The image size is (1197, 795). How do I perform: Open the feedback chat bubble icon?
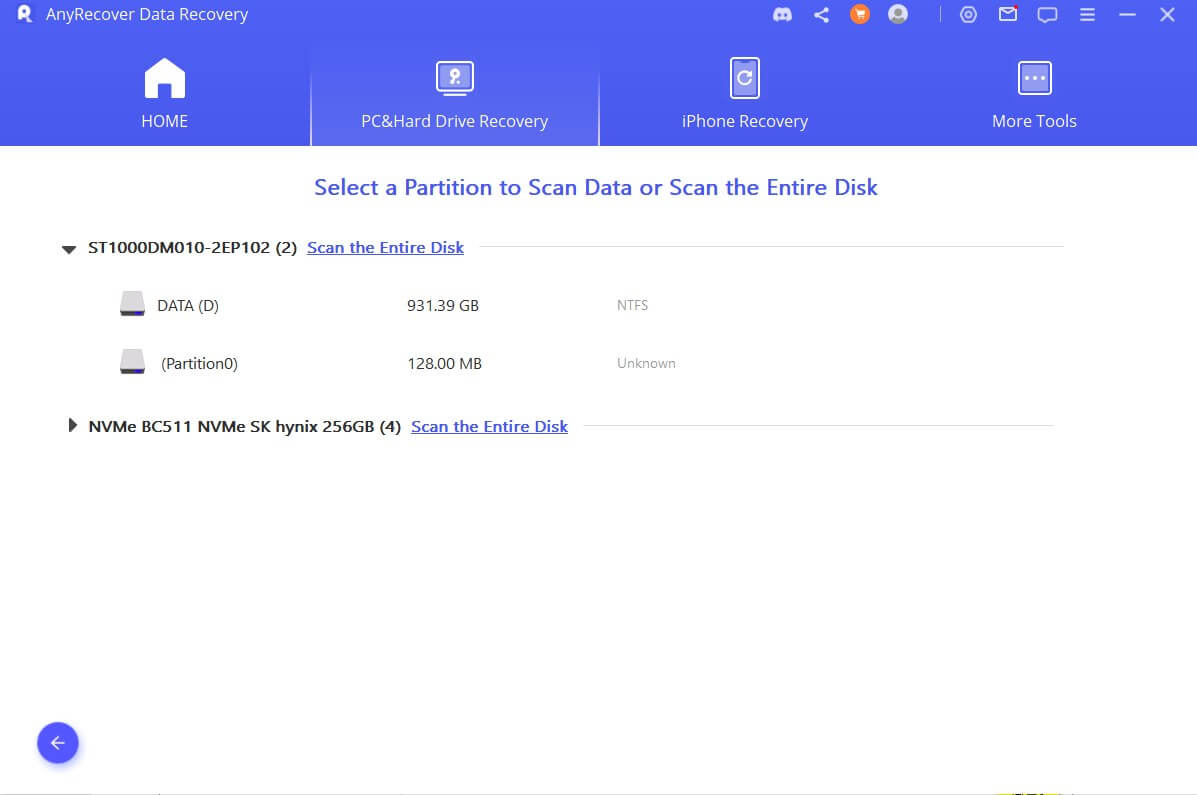tap(1047, 15)
